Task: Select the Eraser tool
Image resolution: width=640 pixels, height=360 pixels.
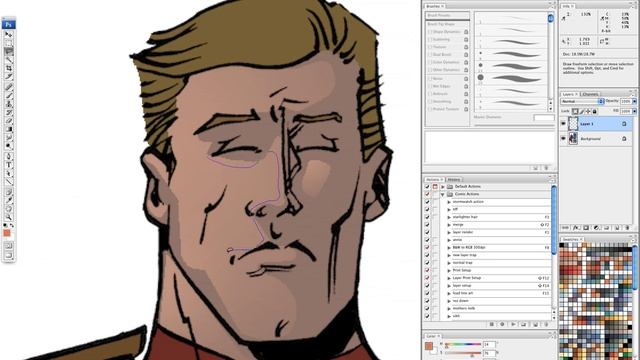Action: click(8, 121)
